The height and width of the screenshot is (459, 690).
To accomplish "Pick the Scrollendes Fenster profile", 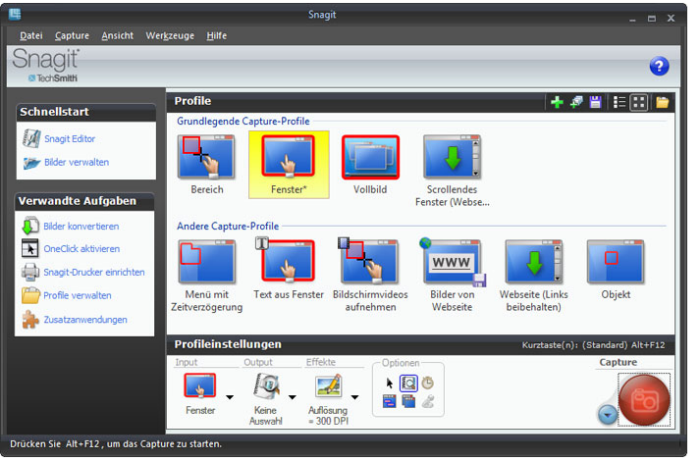I will [452, 171].
